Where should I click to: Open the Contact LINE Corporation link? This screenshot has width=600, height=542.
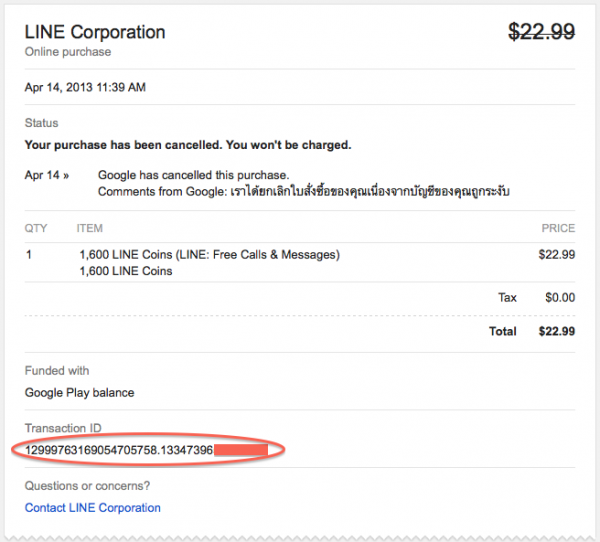point(92,507)
